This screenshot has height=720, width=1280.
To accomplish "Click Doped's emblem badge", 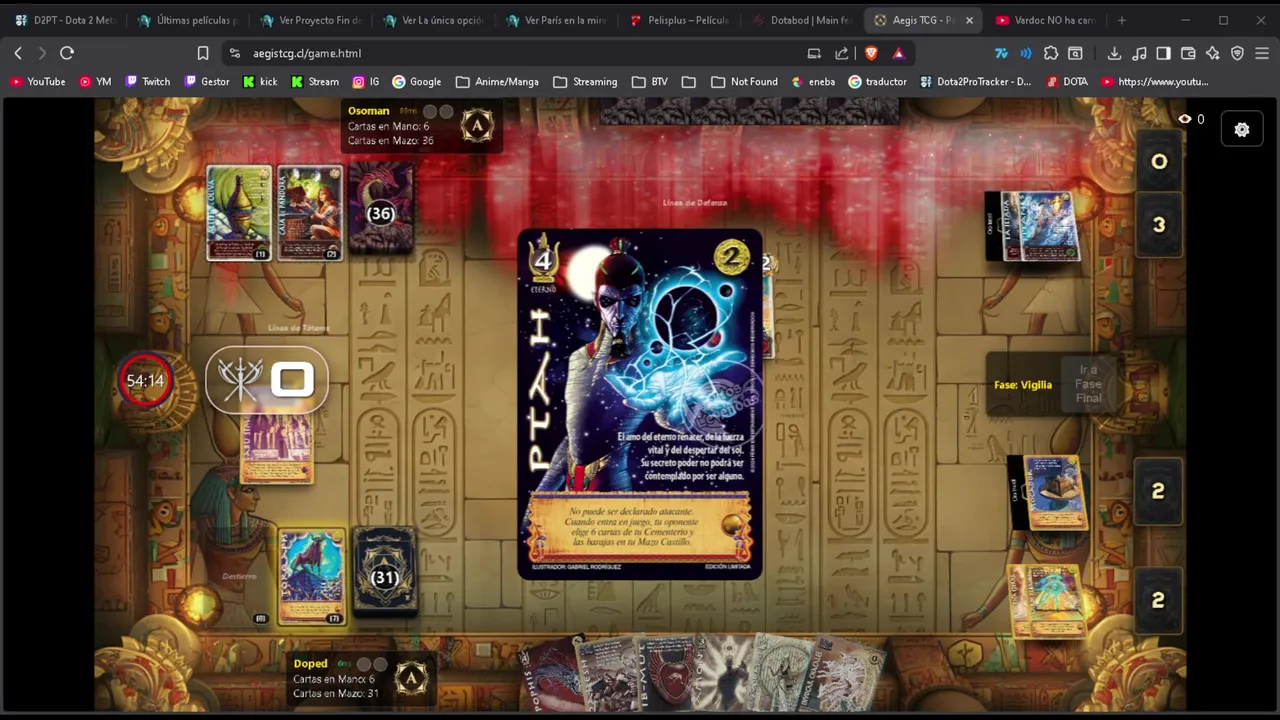I will (x=411, y=678).
